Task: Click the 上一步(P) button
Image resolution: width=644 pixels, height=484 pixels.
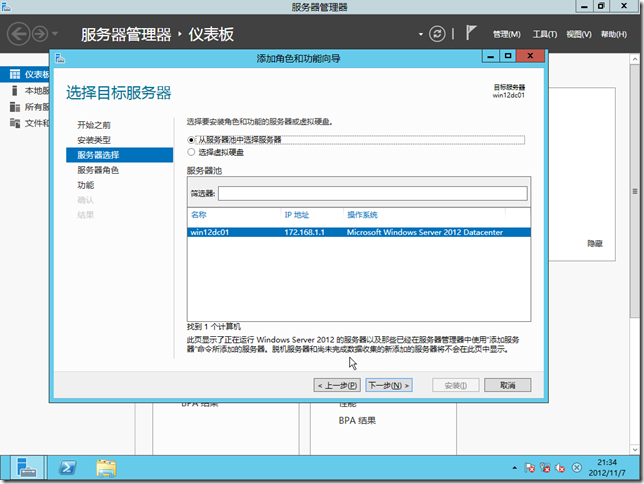Action: click(337, 385)
